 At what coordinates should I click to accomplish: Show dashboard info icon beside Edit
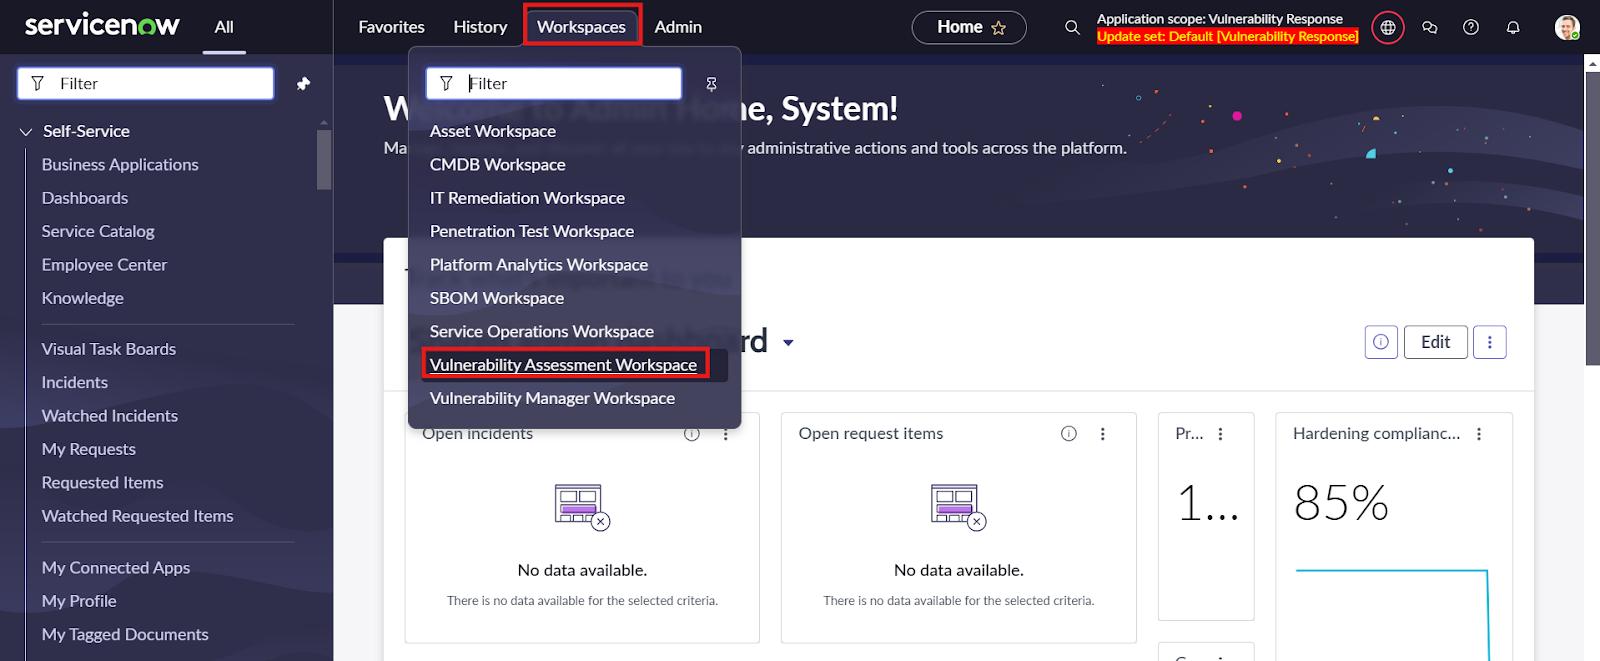pos(1381,342)
